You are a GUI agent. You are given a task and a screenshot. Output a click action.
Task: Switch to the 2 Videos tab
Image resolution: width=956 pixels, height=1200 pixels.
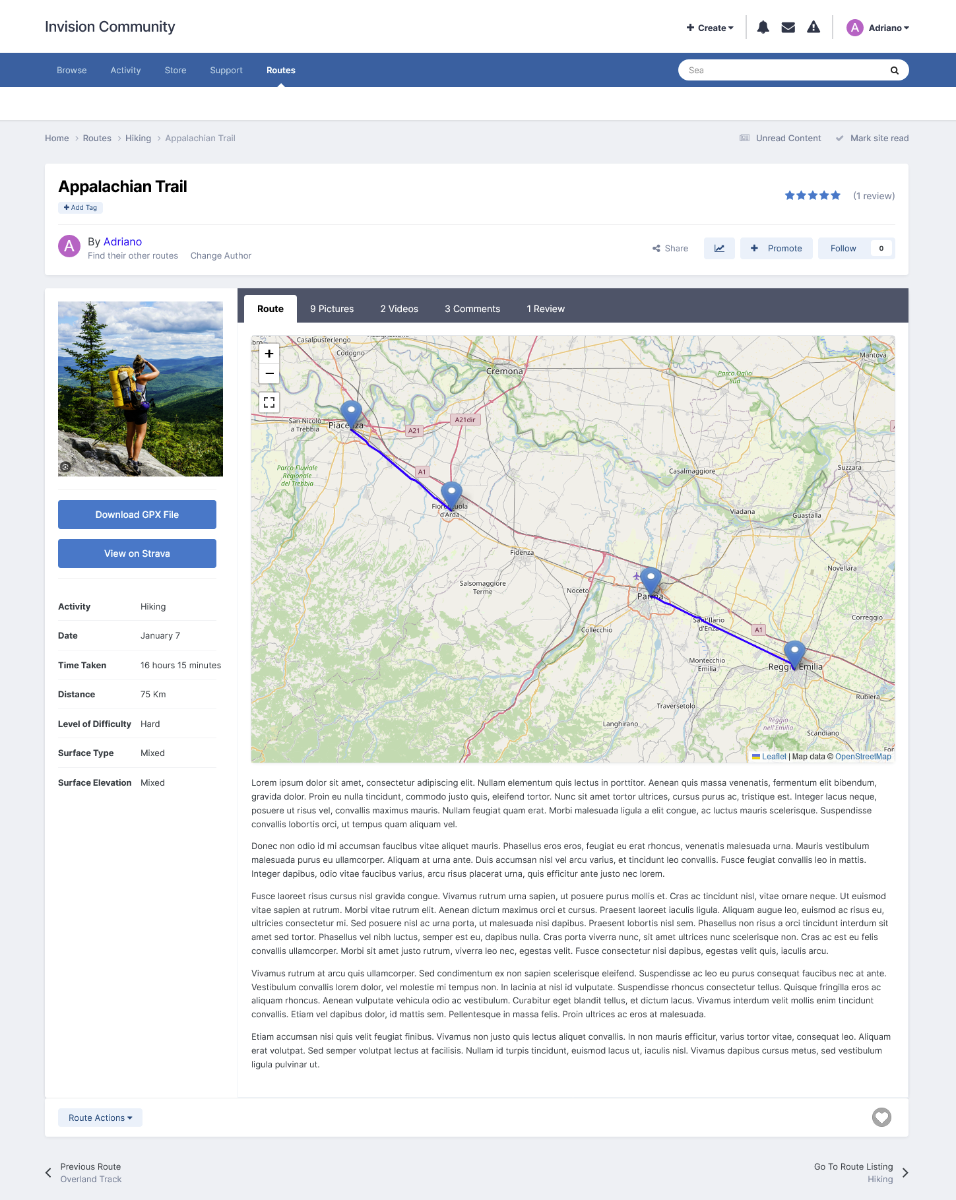(x=399, y=309)
